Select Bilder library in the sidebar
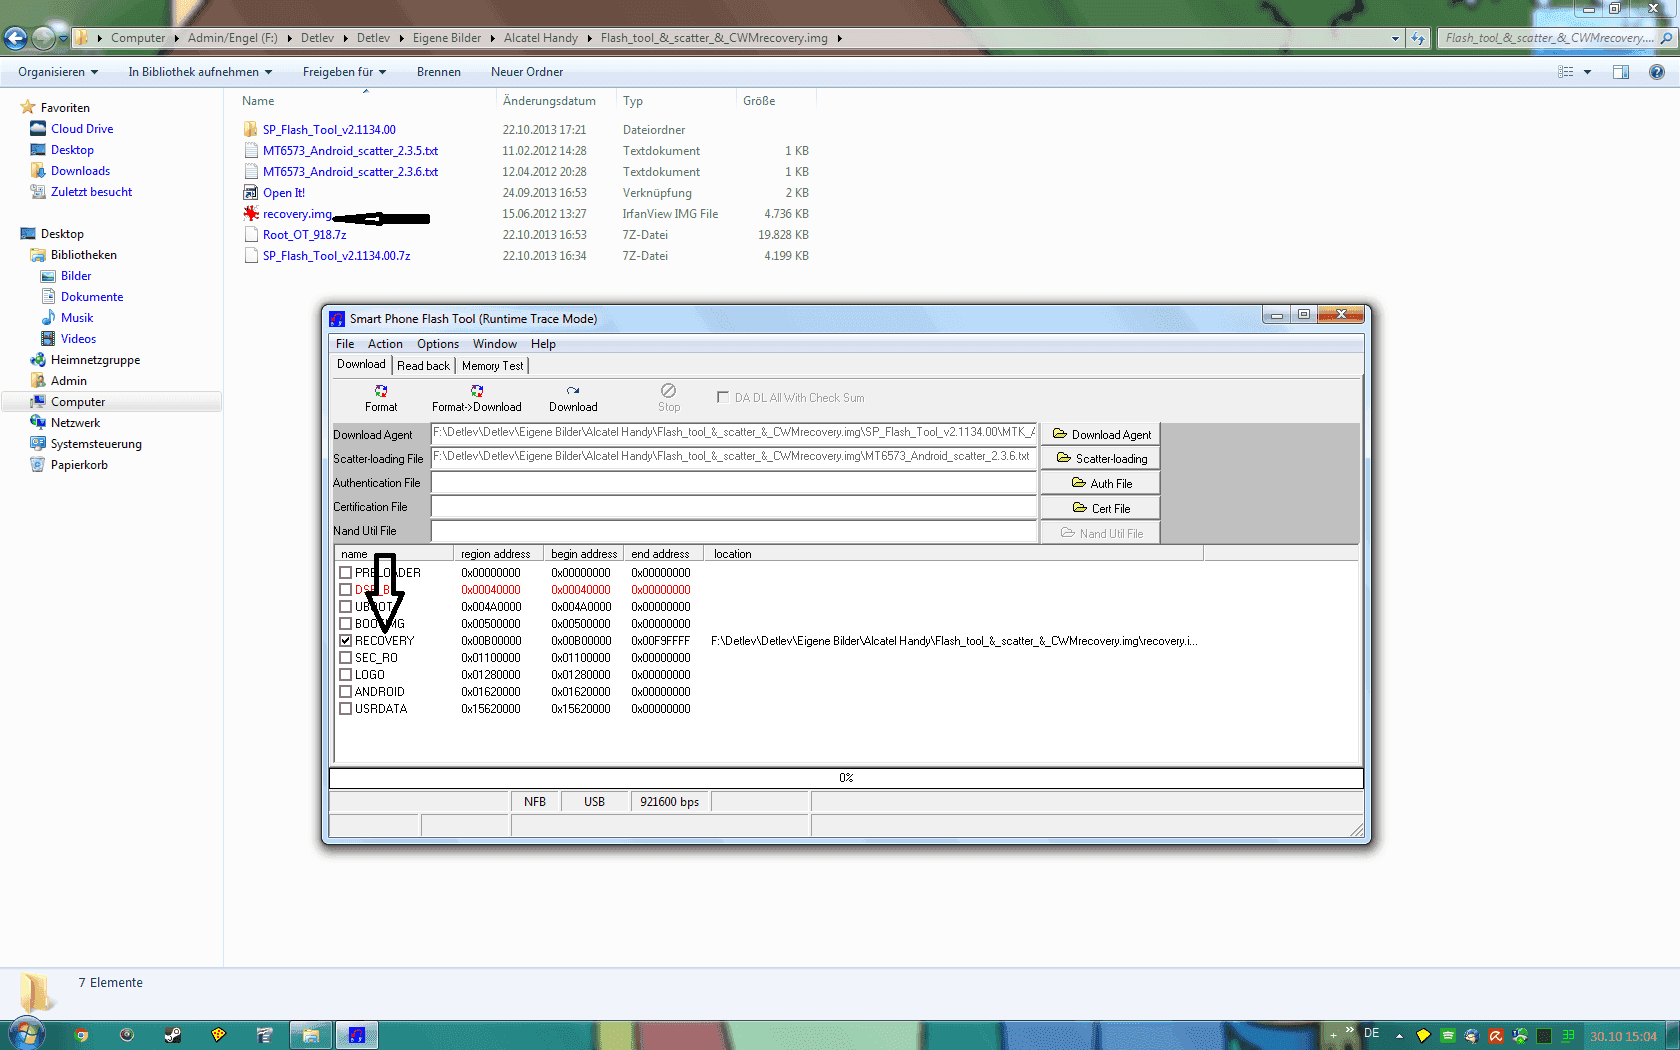Image resolution: width=1680 pixels, height=1050 pixels. [x=76, y=275]
